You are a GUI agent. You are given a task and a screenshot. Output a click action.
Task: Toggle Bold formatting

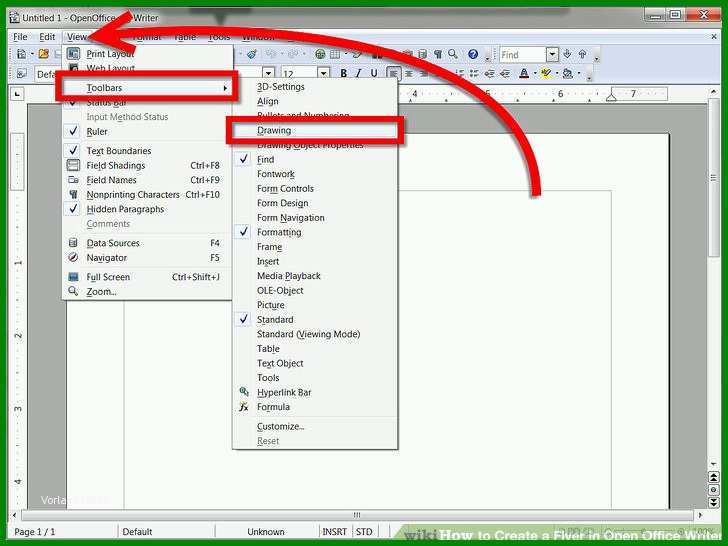[344, 73]
